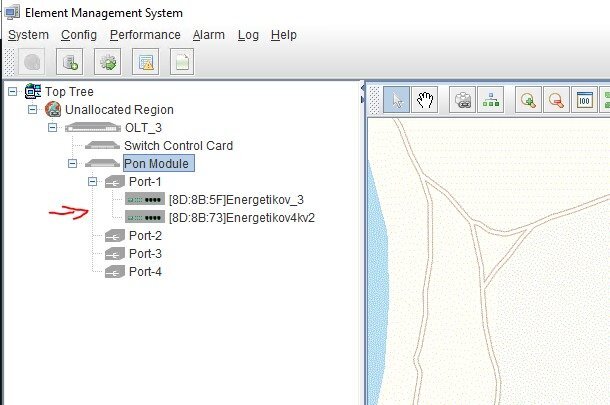Select Port-4 in the tree

coord(145,272)
